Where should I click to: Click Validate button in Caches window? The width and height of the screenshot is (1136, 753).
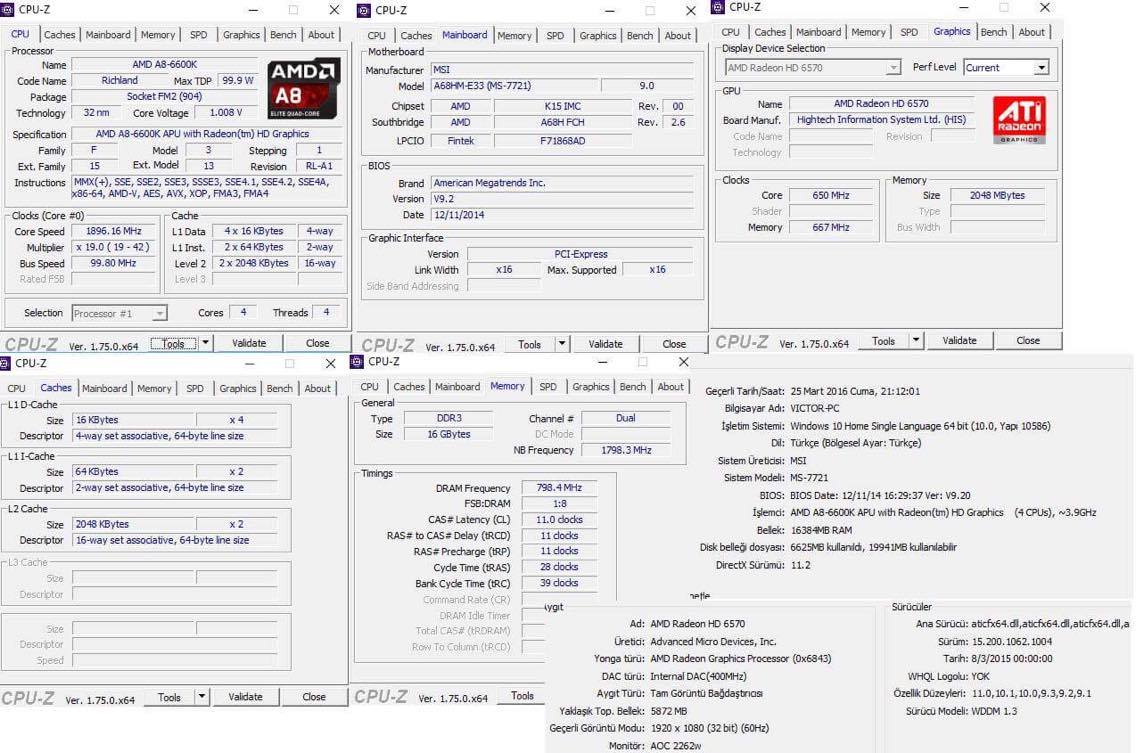coord(246,696)
